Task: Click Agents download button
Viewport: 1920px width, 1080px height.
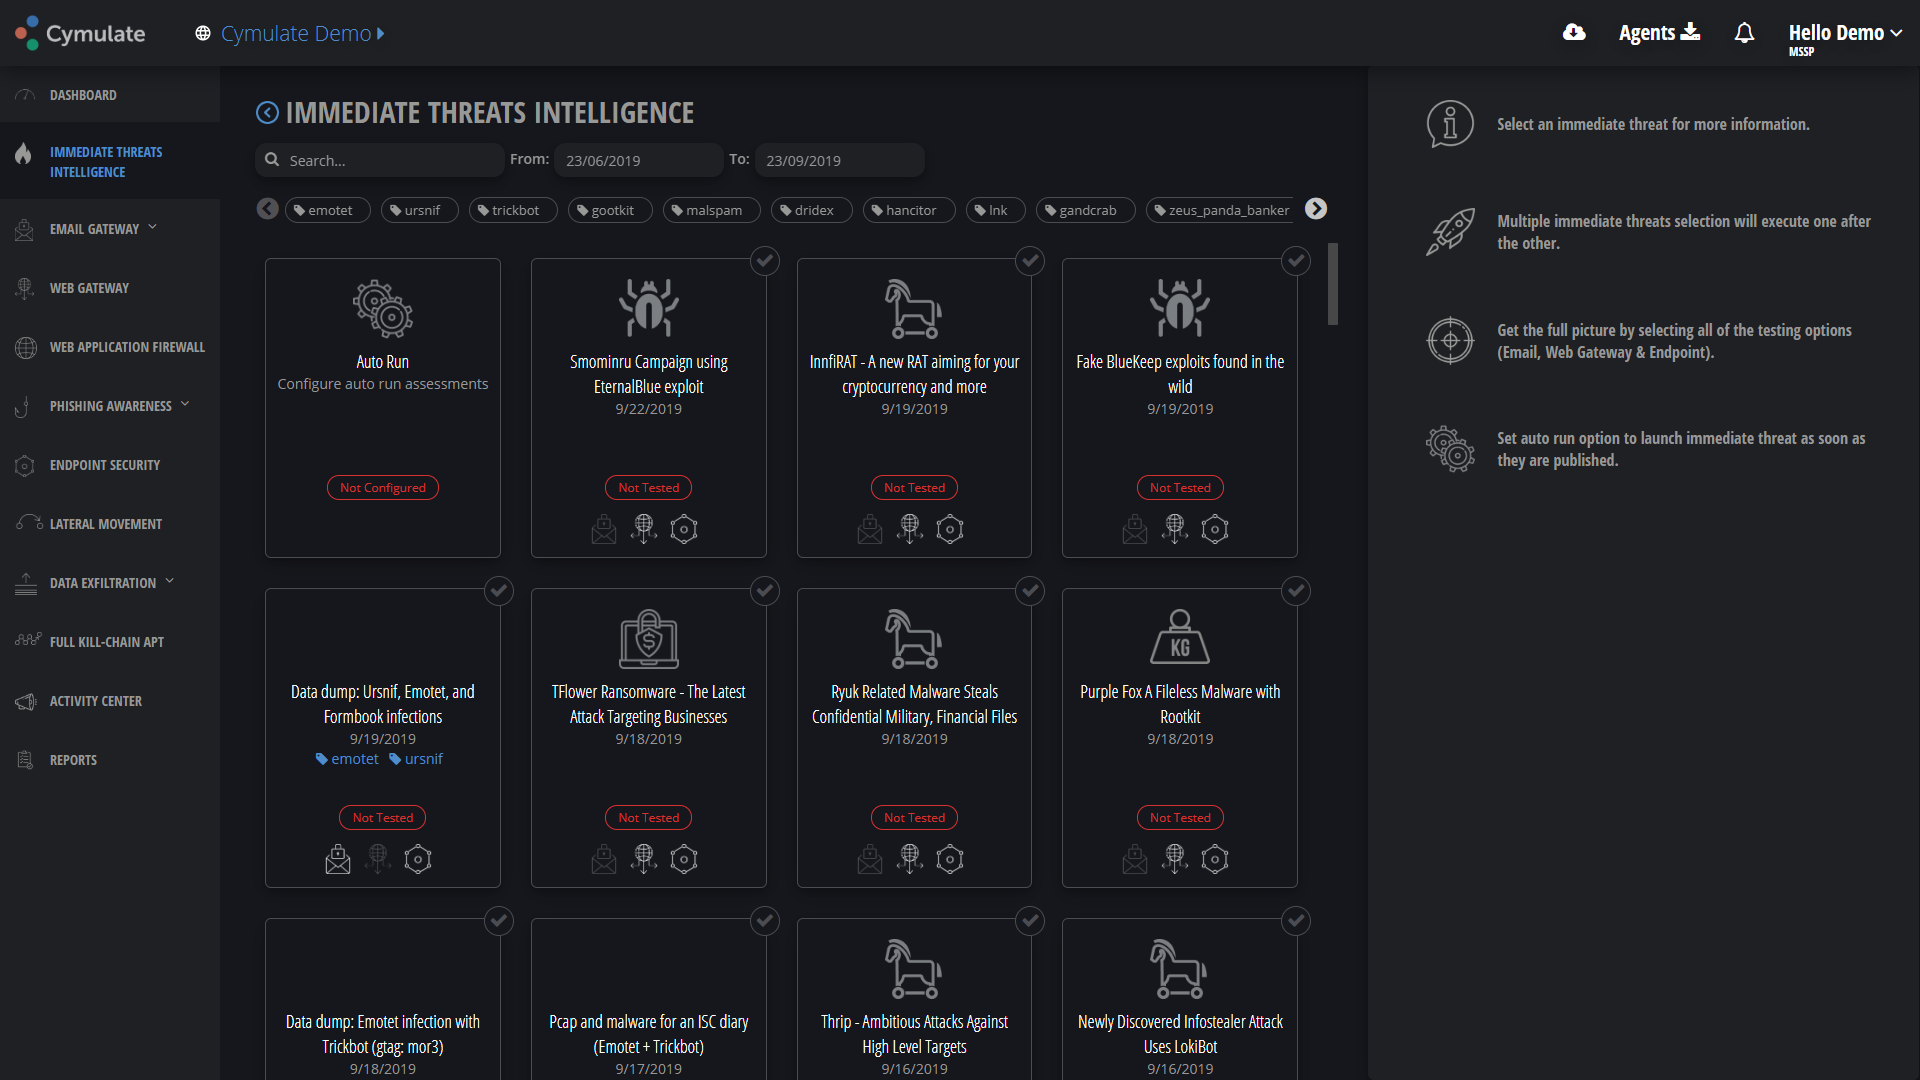Action: [x=1659, y=33]
